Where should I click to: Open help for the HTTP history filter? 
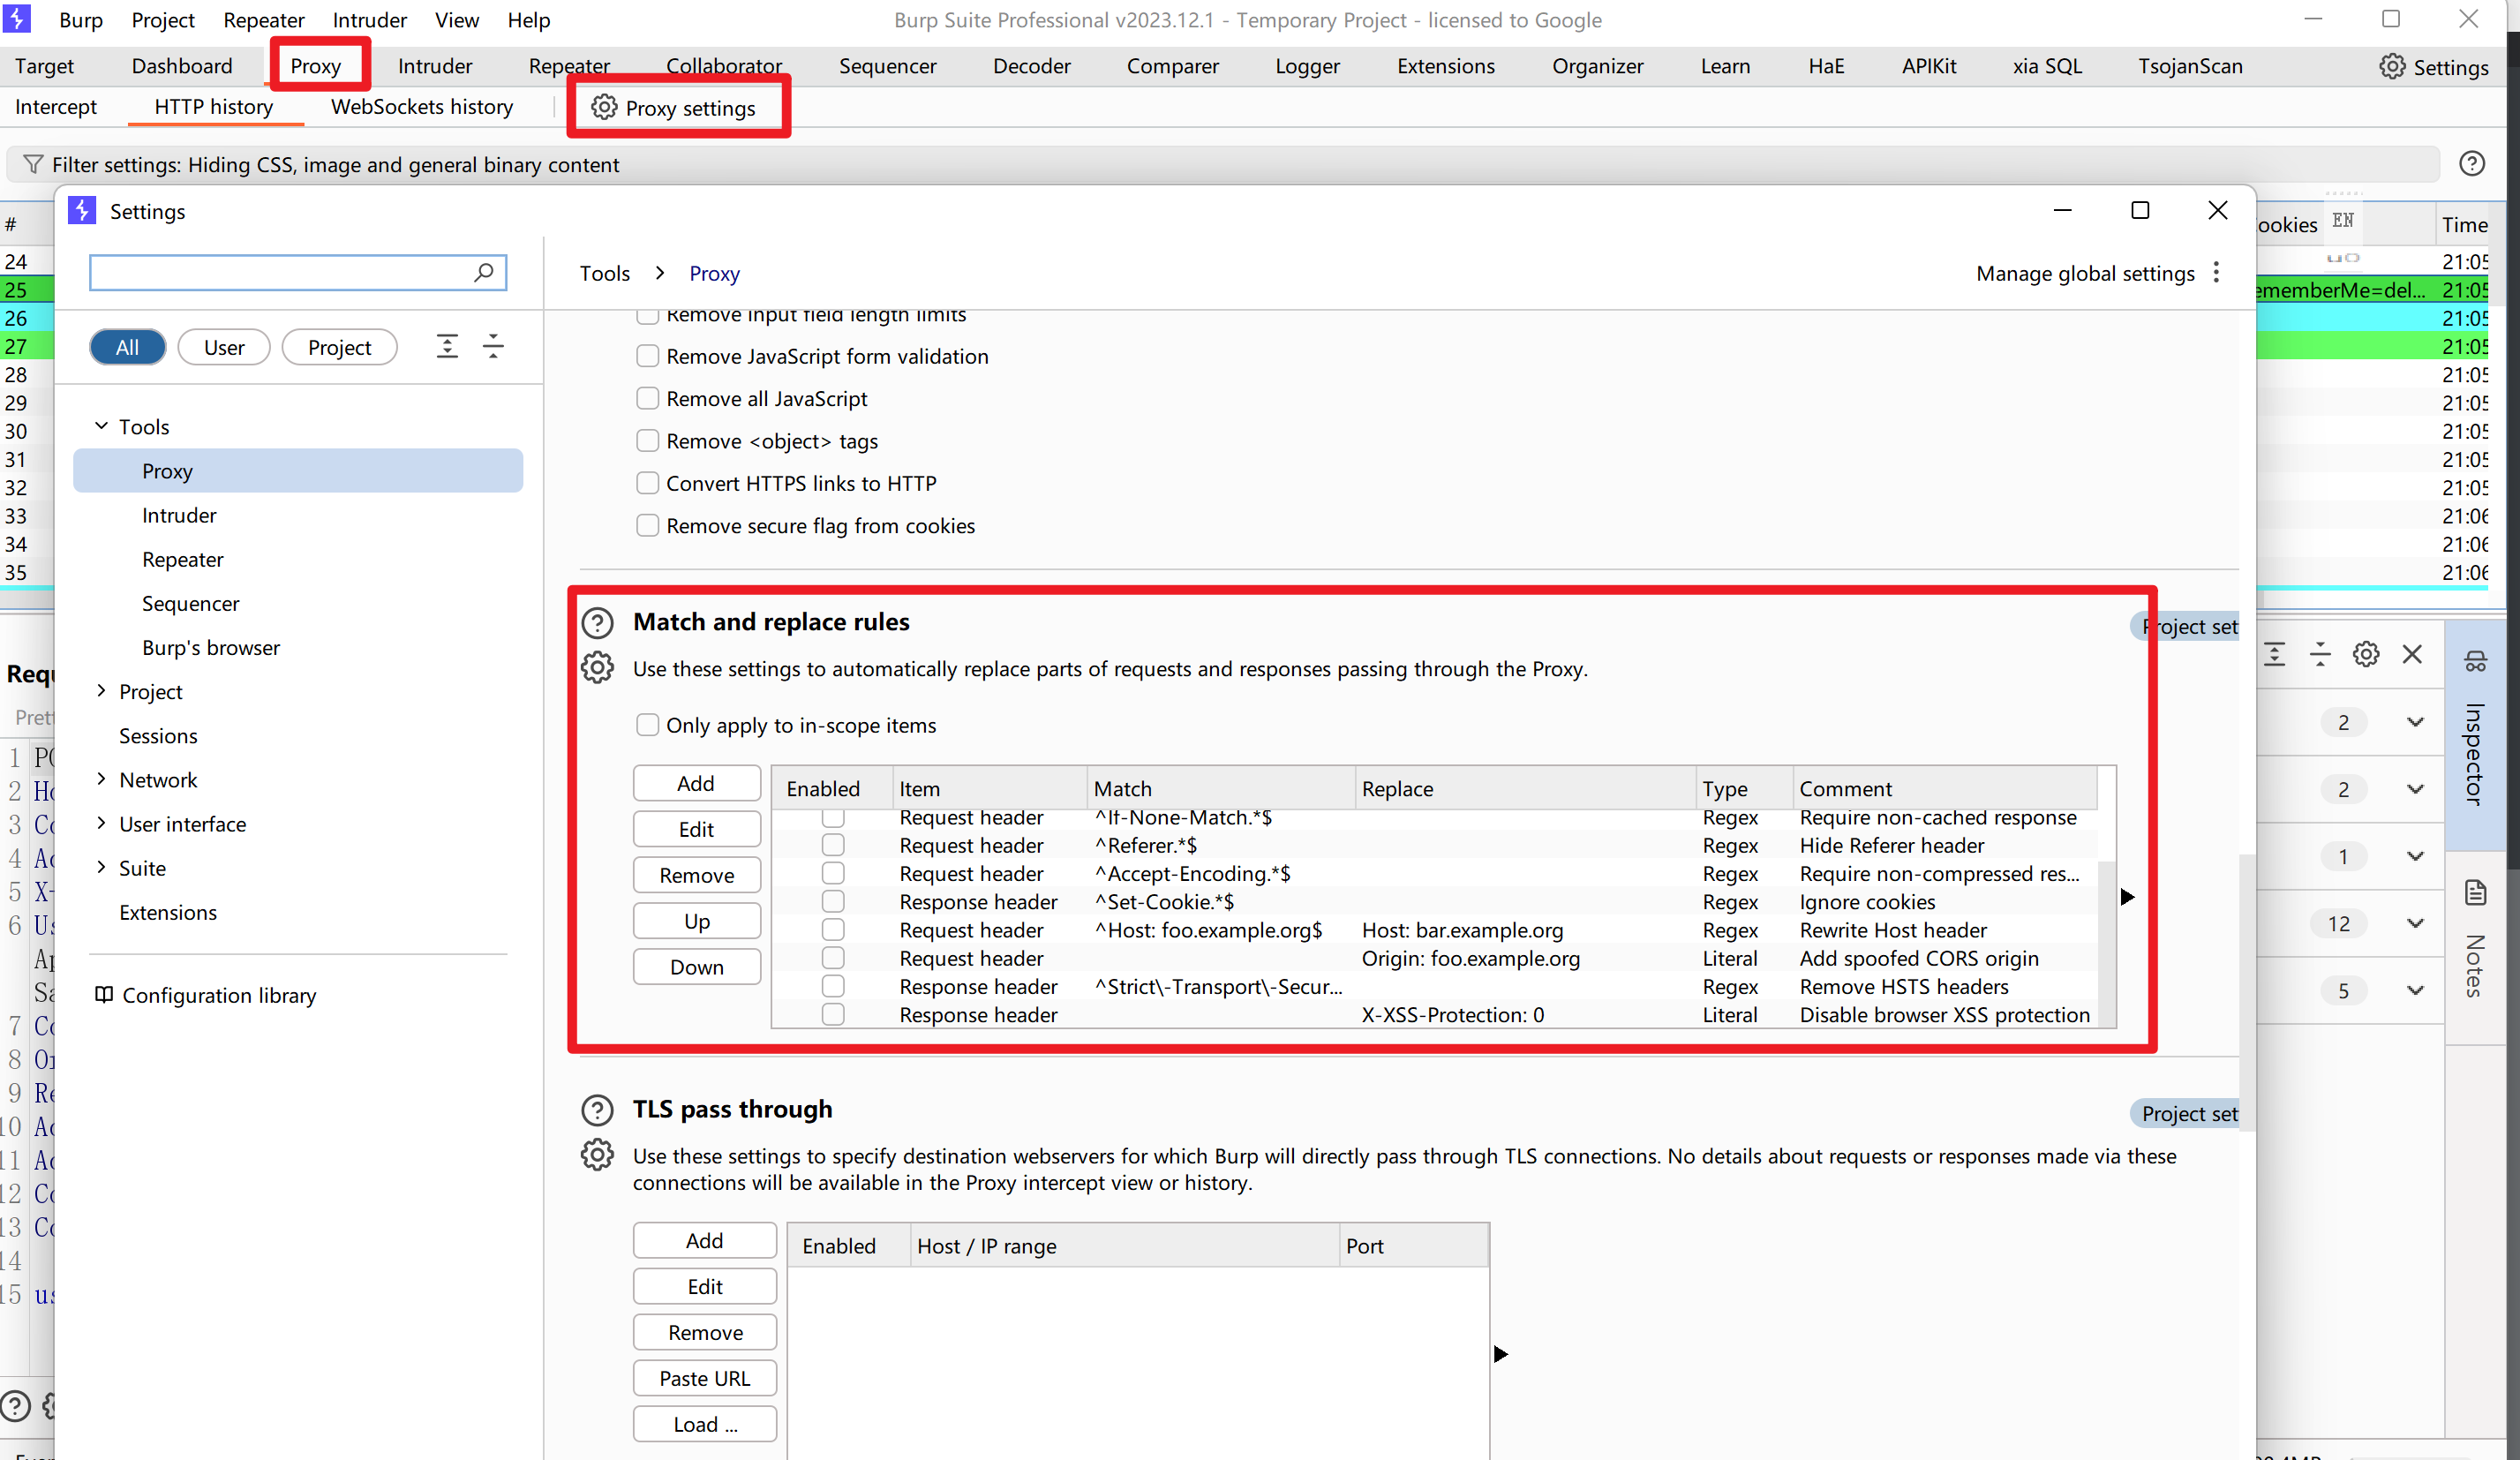point(2472,164)
